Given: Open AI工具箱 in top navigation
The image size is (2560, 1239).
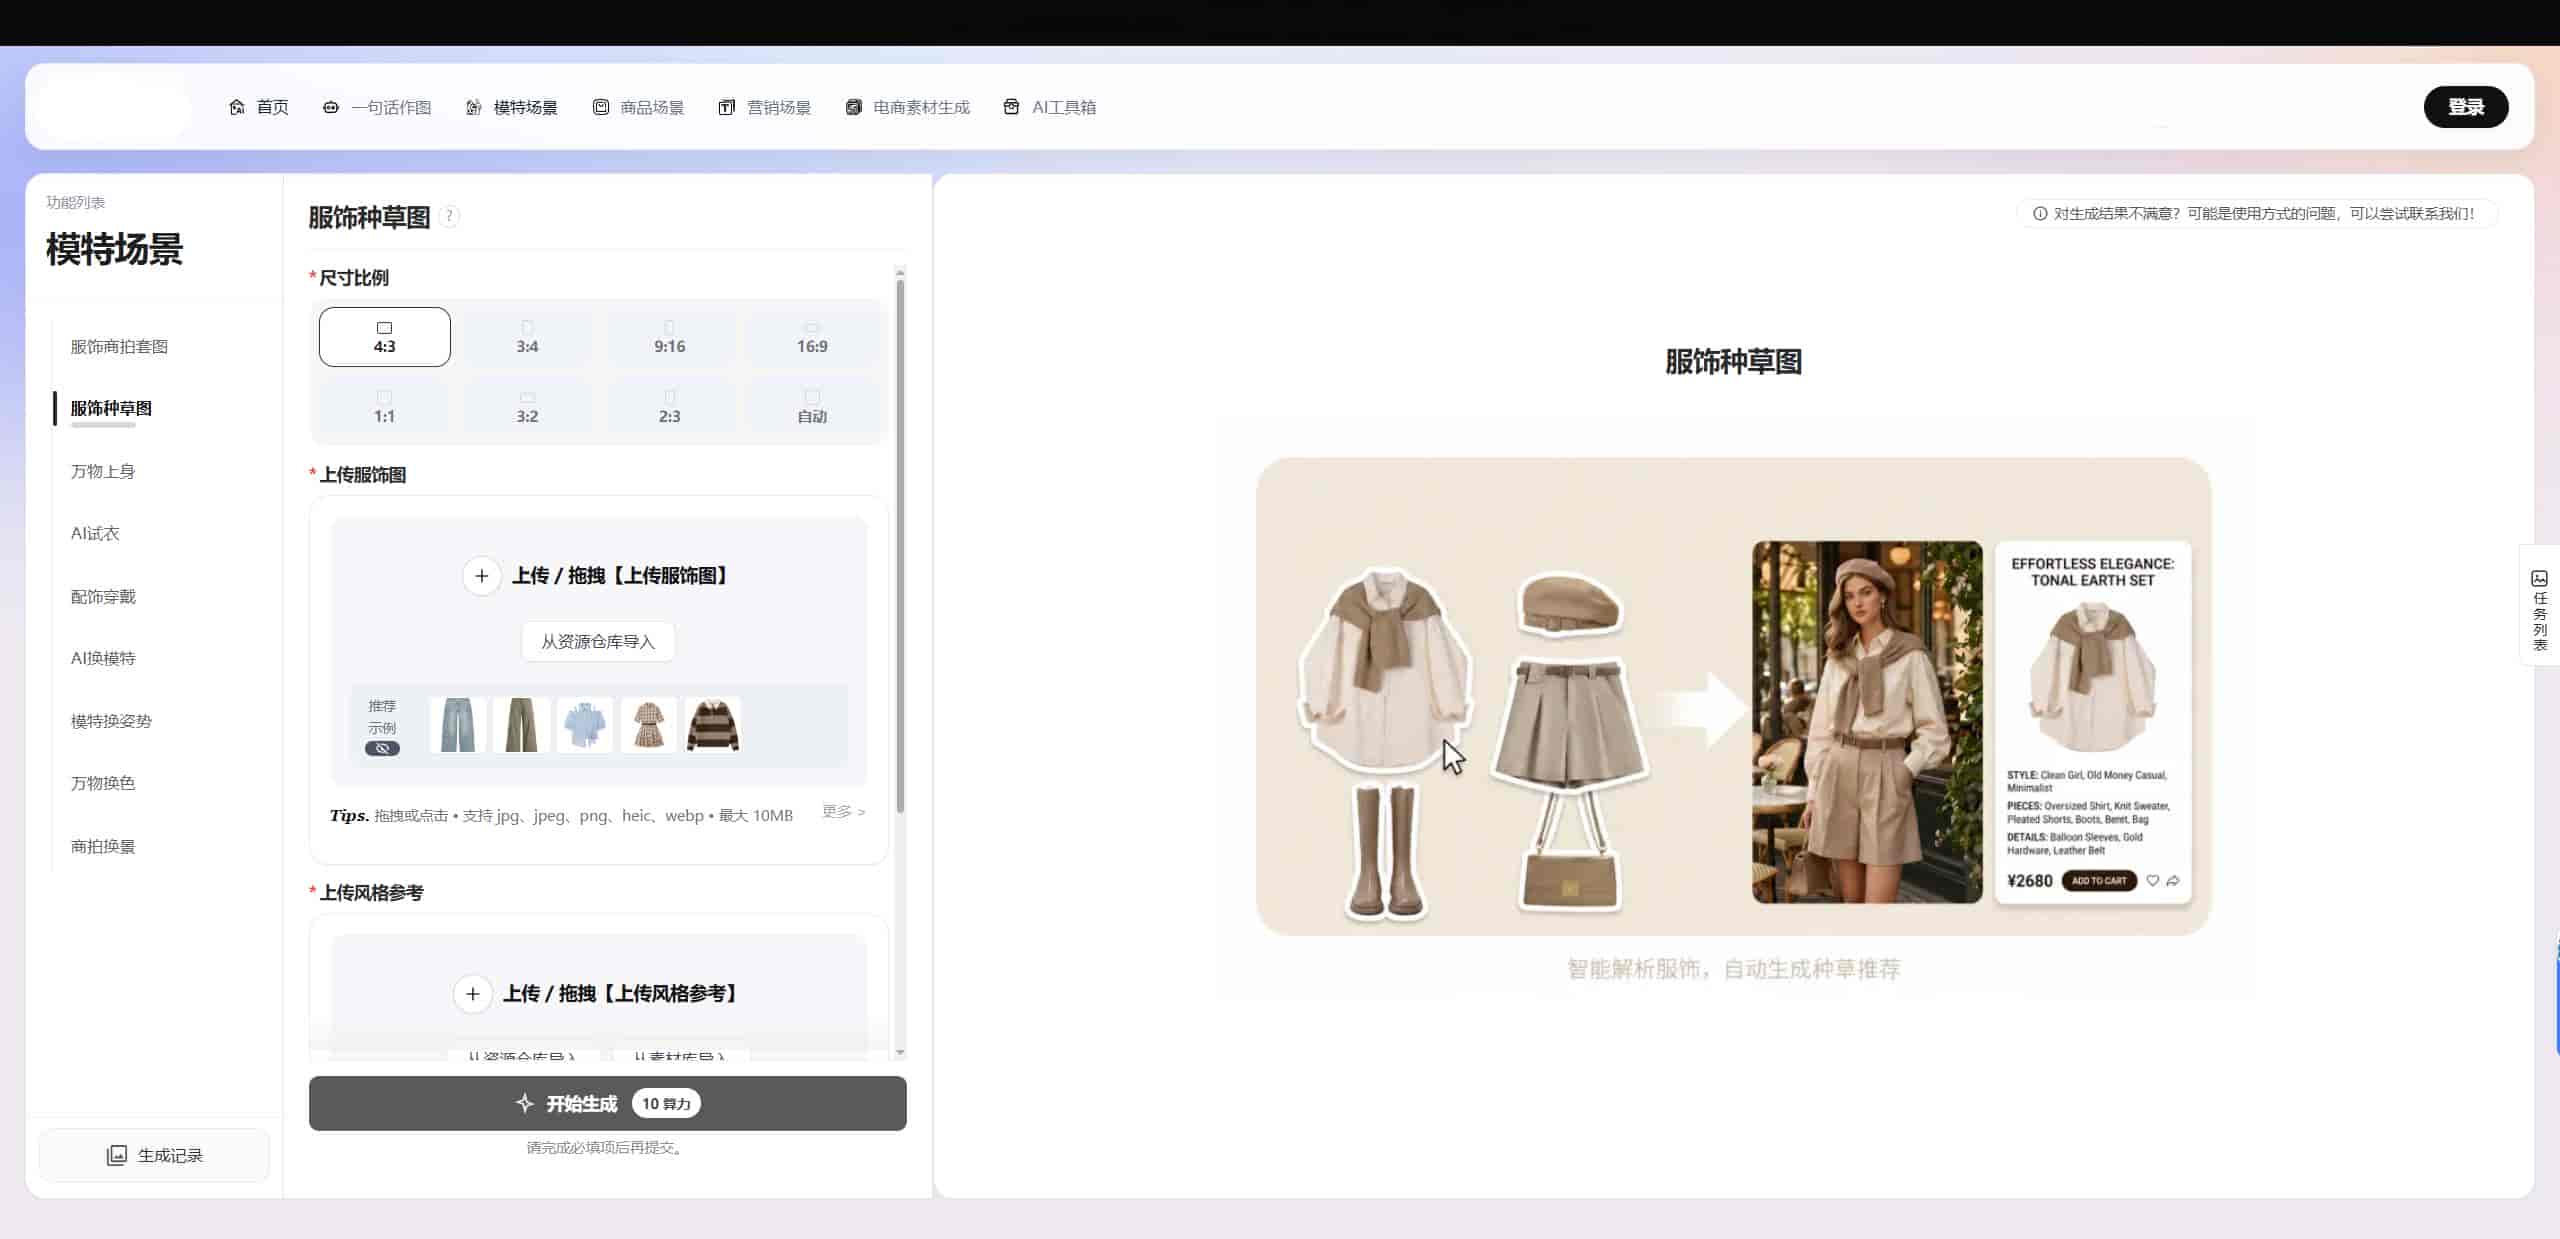Looking at the screenshot, I should tap(1050, 107).
